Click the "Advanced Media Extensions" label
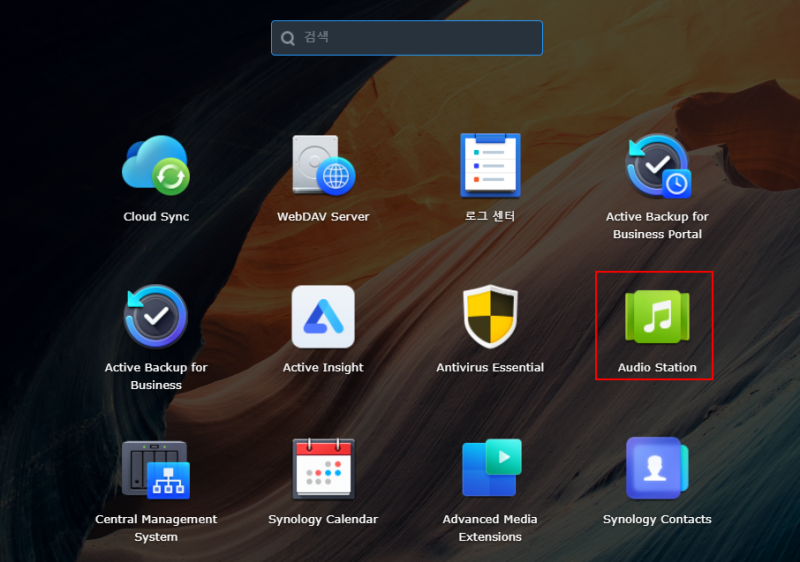Image resolution: width=800 pixels, height=562 pixels. coord(490,528)
